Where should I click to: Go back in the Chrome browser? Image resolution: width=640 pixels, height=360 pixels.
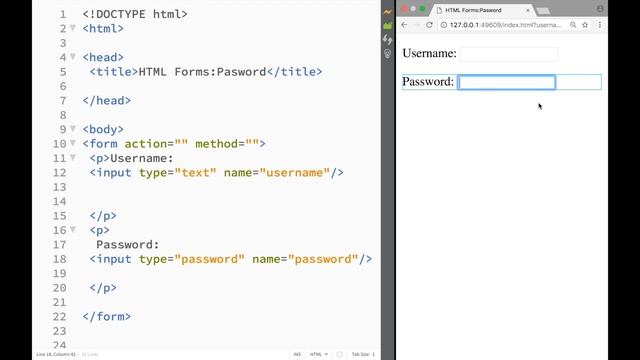click(x=404, y=25)
